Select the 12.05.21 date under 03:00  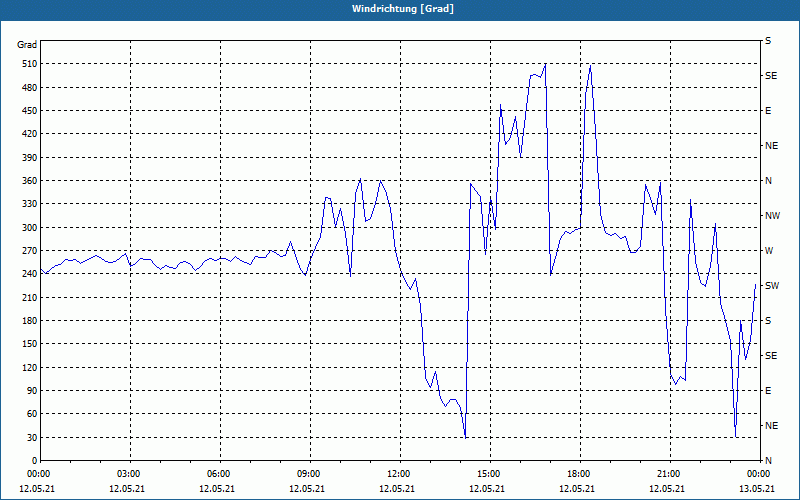pyautogui.click(x=127, y=489)
